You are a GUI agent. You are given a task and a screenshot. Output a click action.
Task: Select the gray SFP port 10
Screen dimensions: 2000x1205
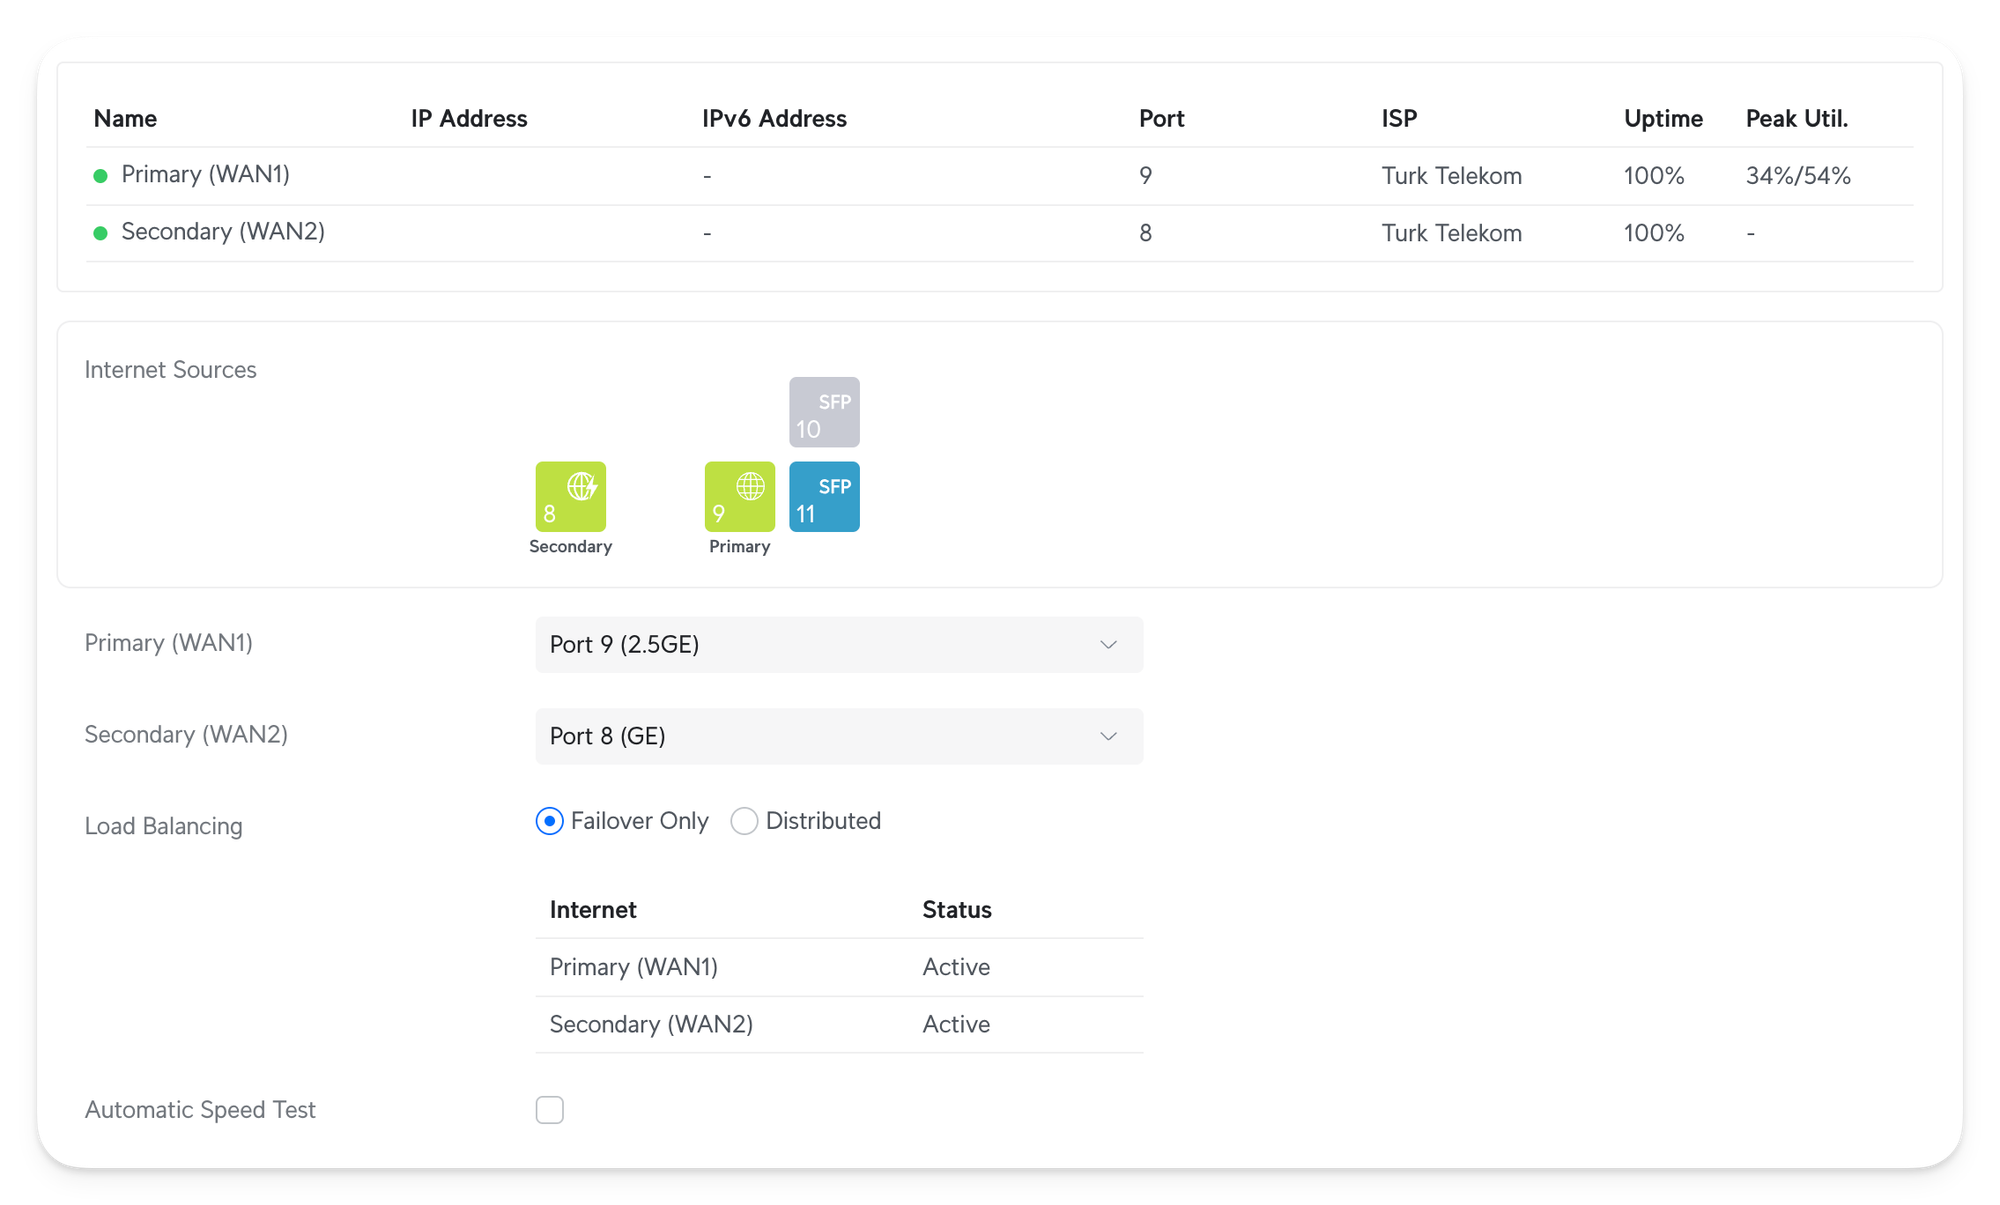tap(824, 412)
